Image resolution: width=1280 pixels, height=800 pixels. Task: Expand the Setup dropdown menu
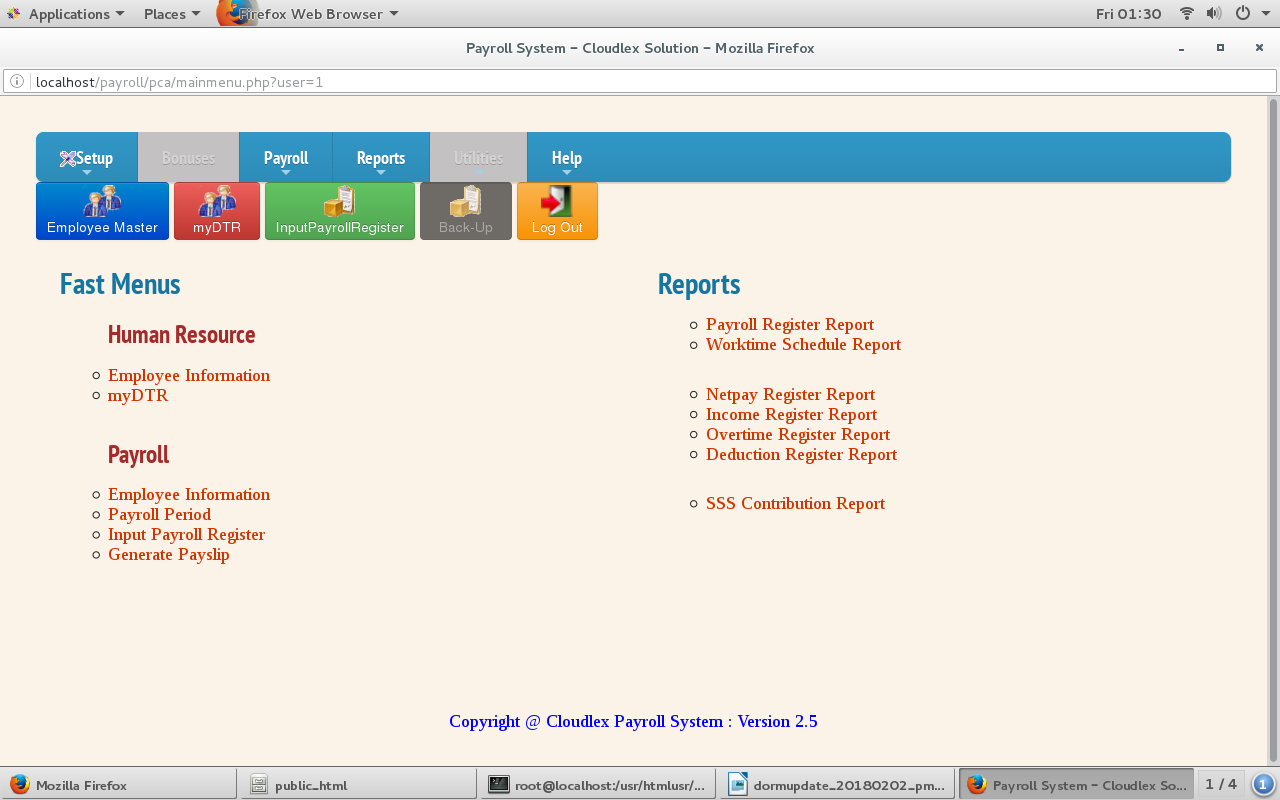coord(87,158)
